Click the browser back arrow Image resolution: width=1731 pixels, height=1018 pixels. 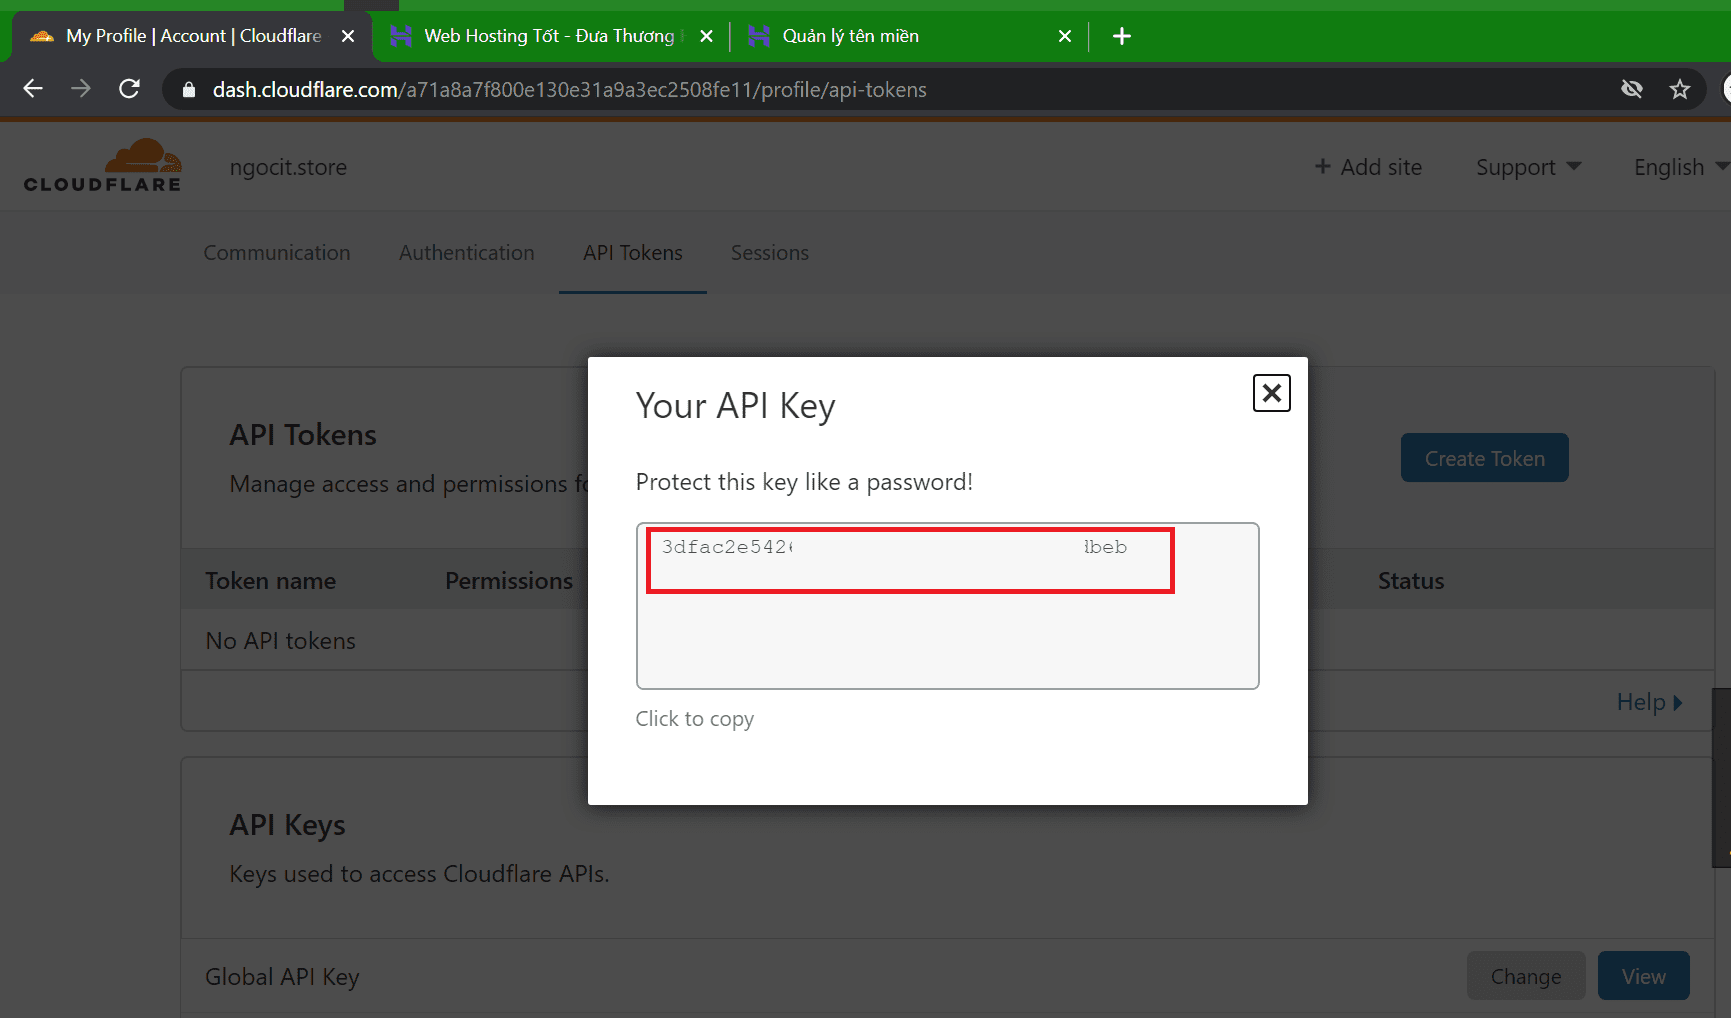[x=33, y=89]
